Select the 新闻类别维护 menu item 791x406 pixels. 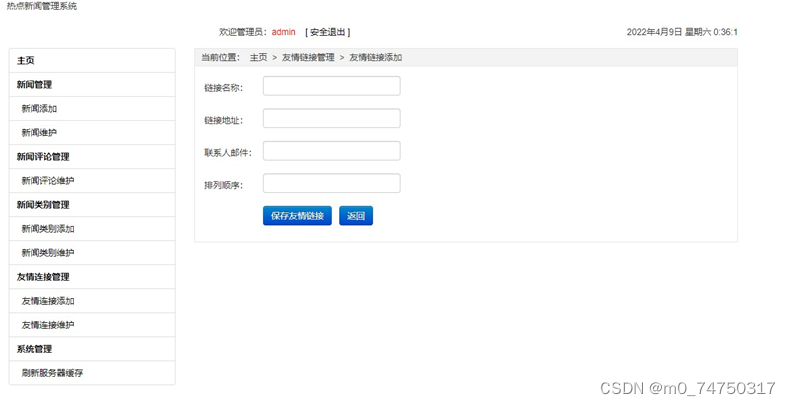tap(48, 253)
